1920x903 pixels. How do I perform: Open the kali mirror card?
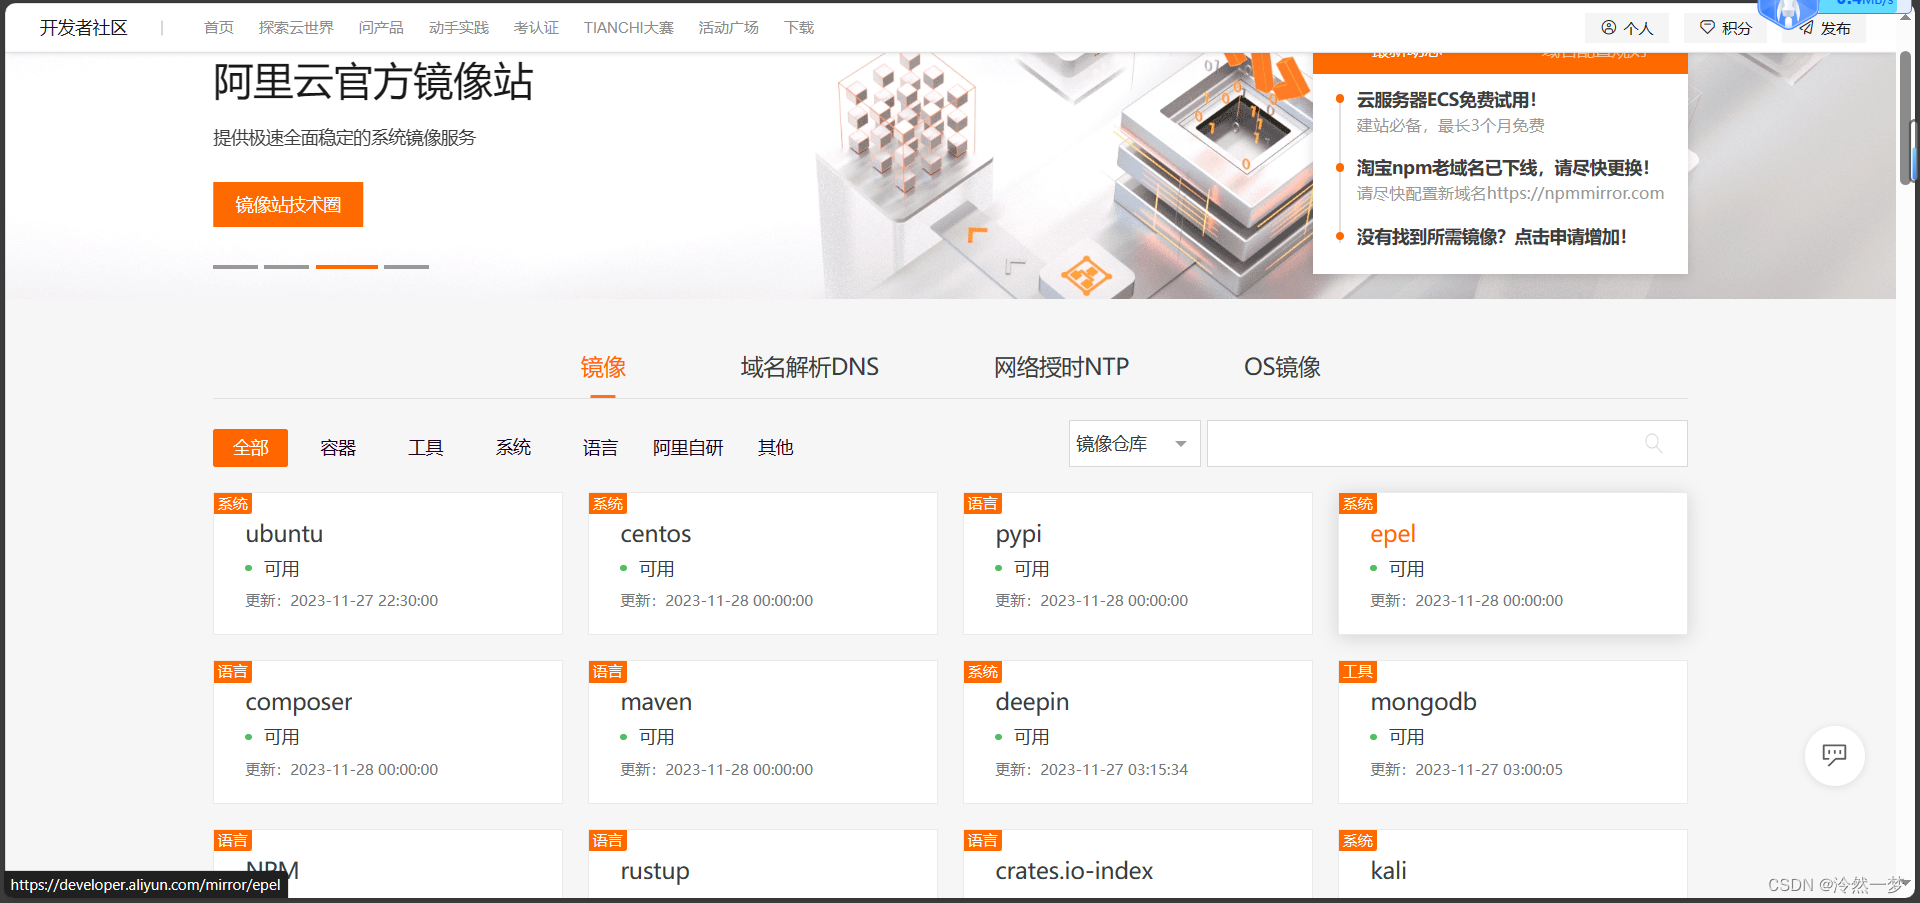click(x=1513, y=865)
